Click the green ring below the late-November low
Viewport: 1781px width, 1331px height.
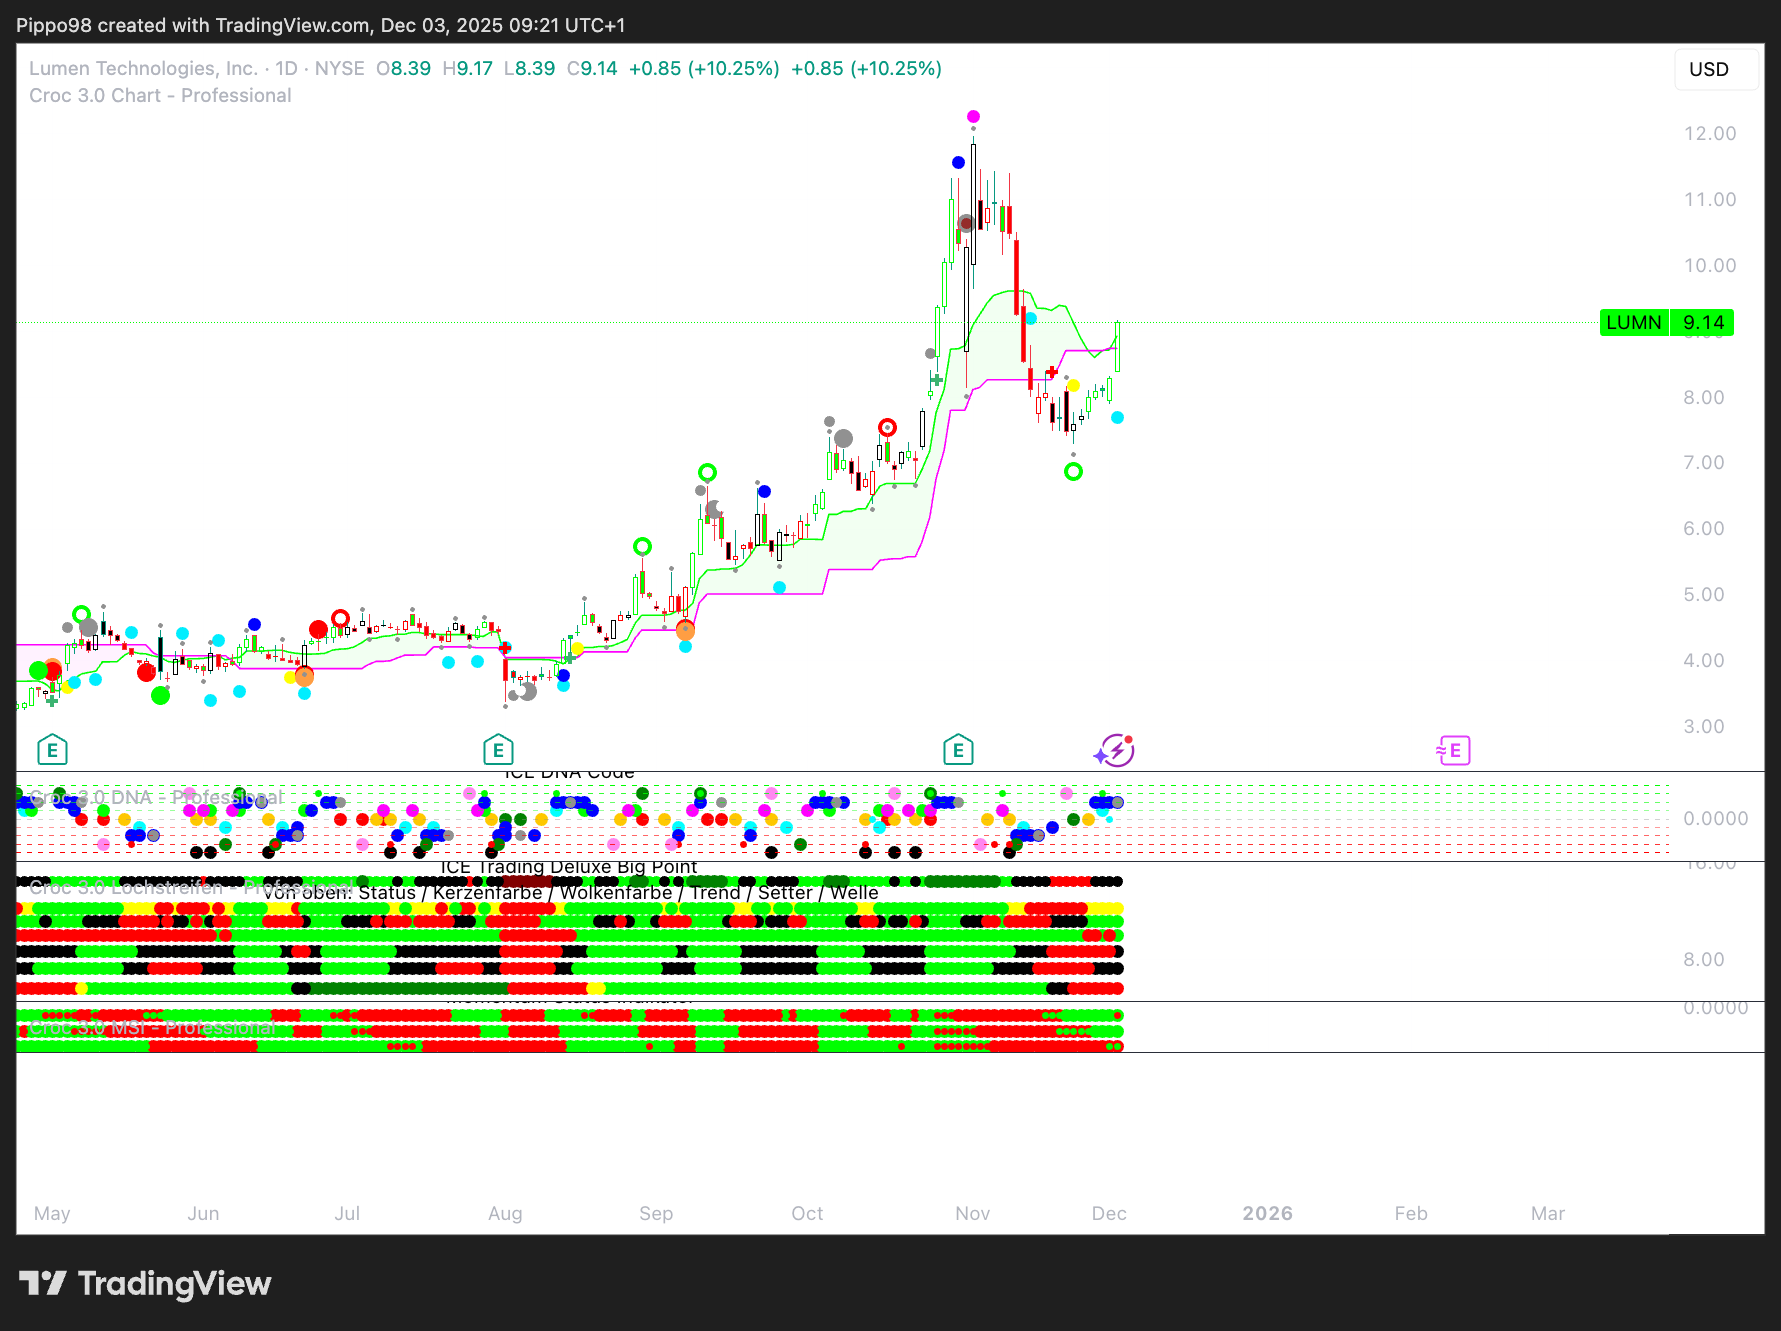point(1073,472)
